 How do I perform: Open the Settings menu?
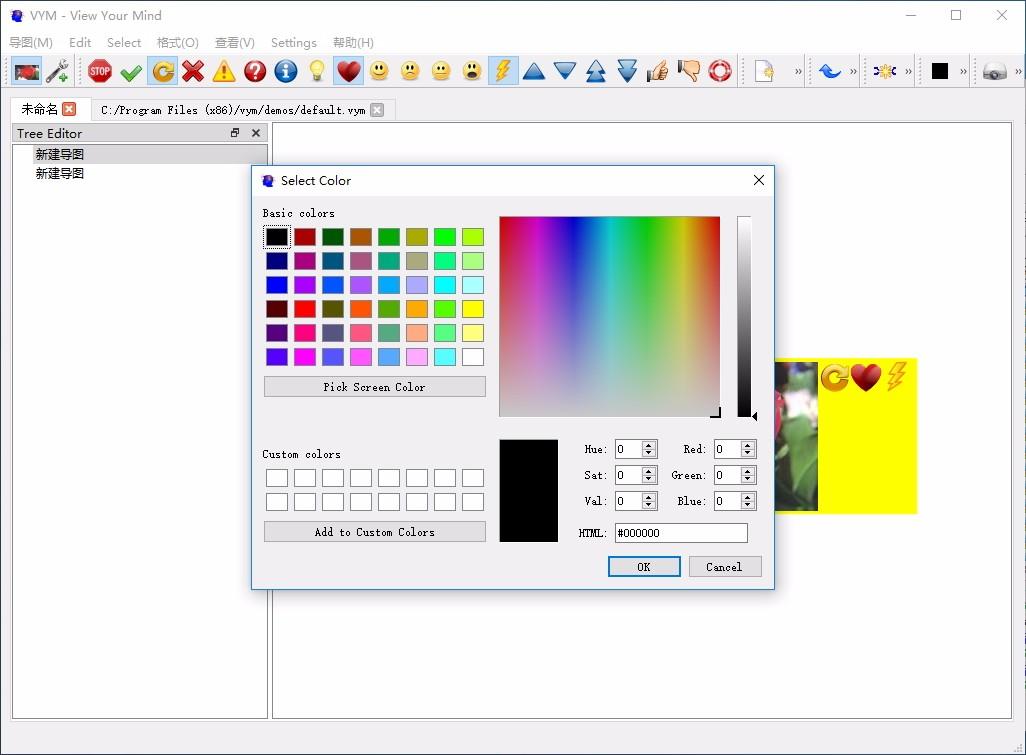point(293,43)
